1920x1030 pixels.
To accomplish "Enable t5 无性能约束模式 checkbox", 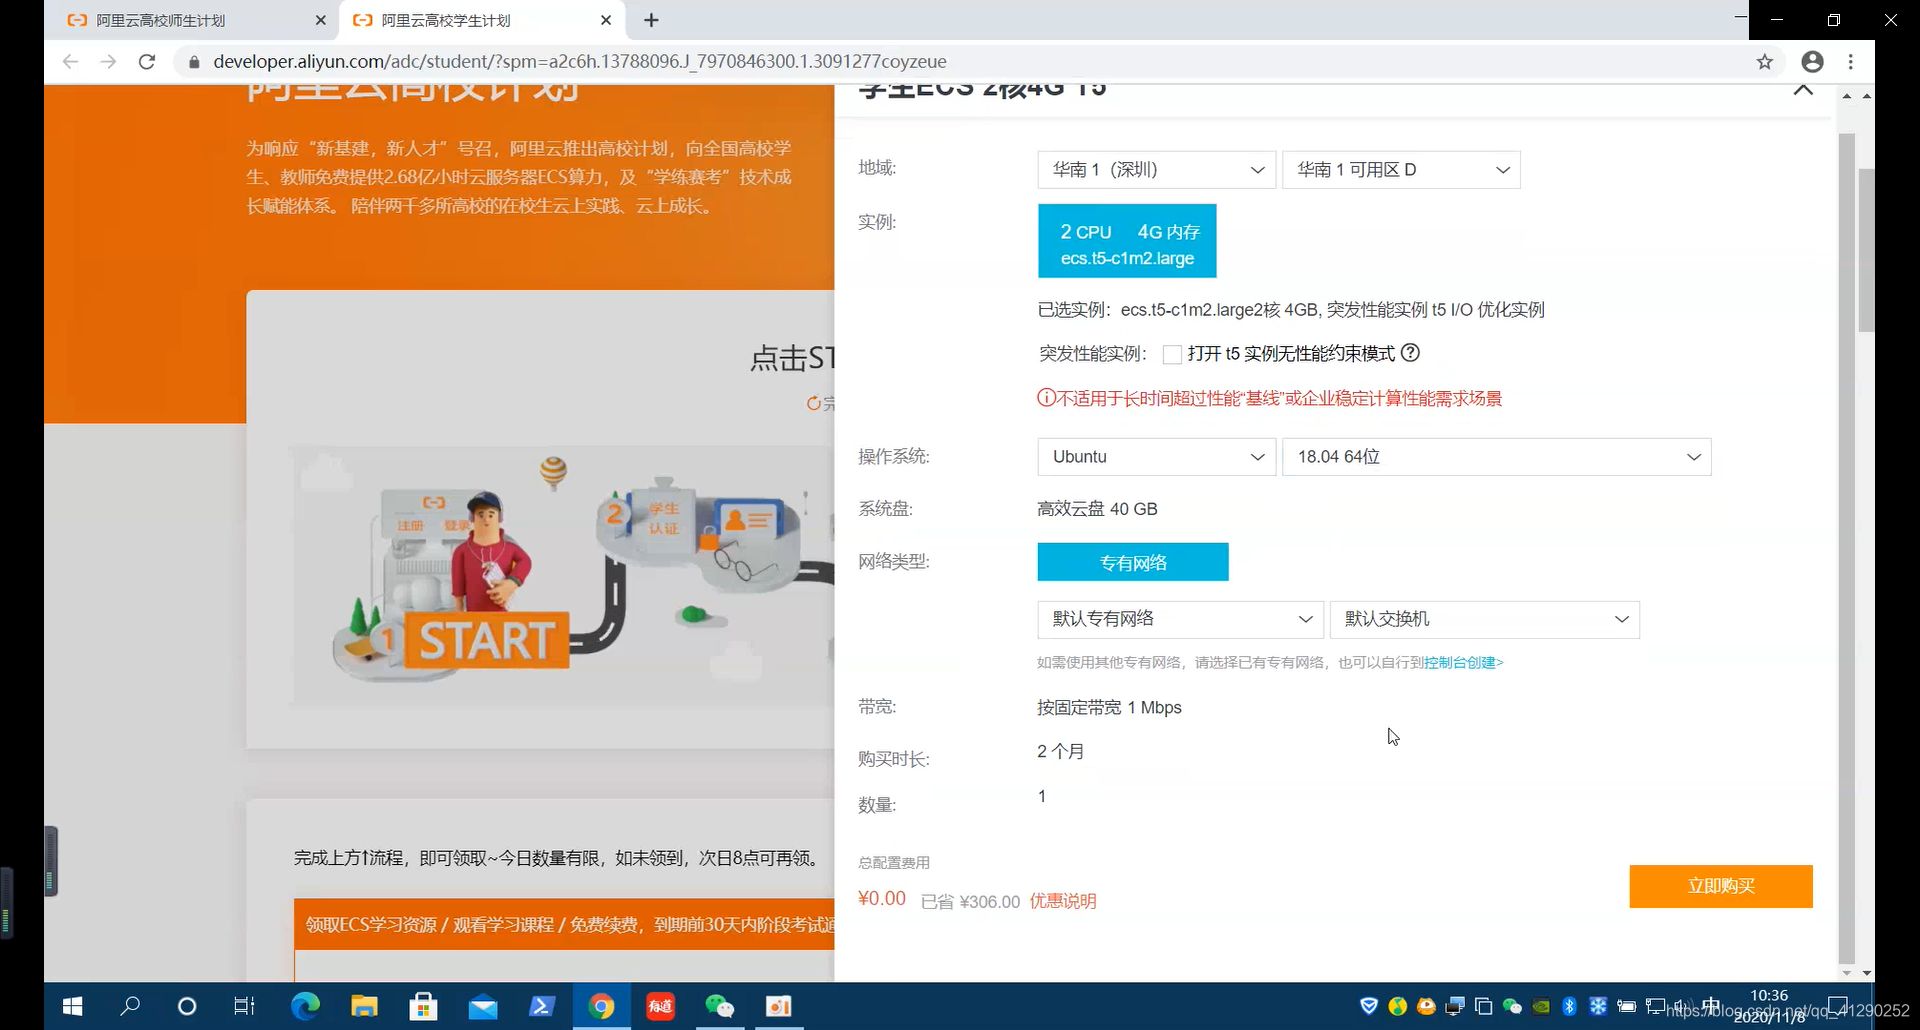I will click(1172, 354).
